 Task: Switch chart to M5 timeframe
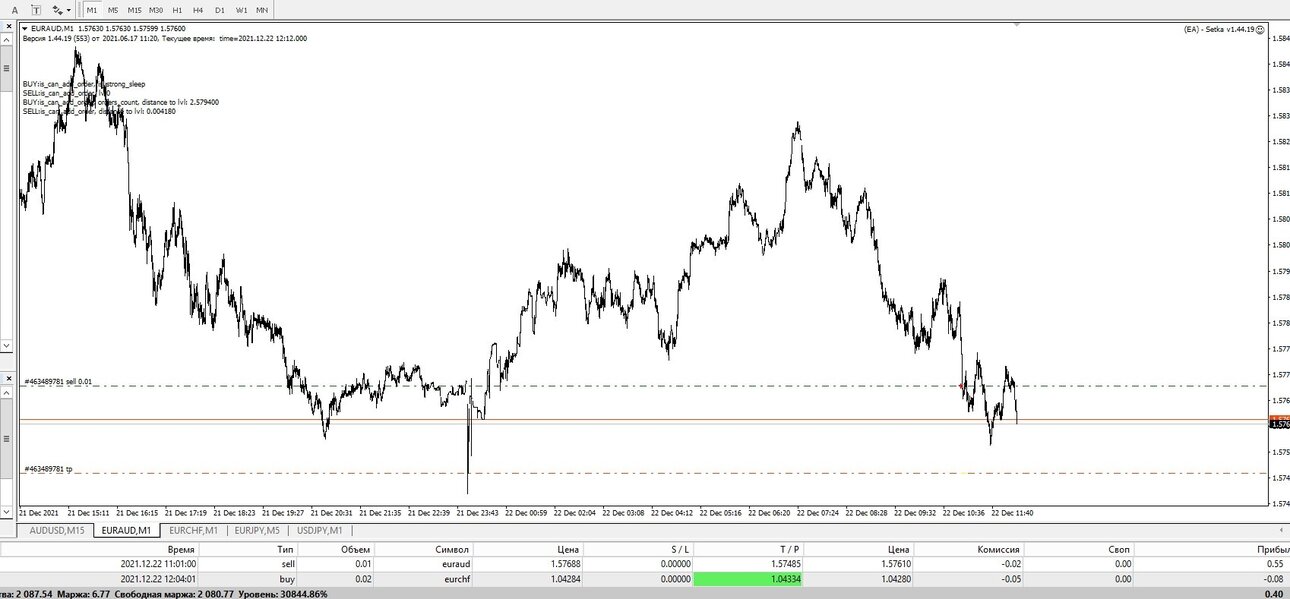112,9
